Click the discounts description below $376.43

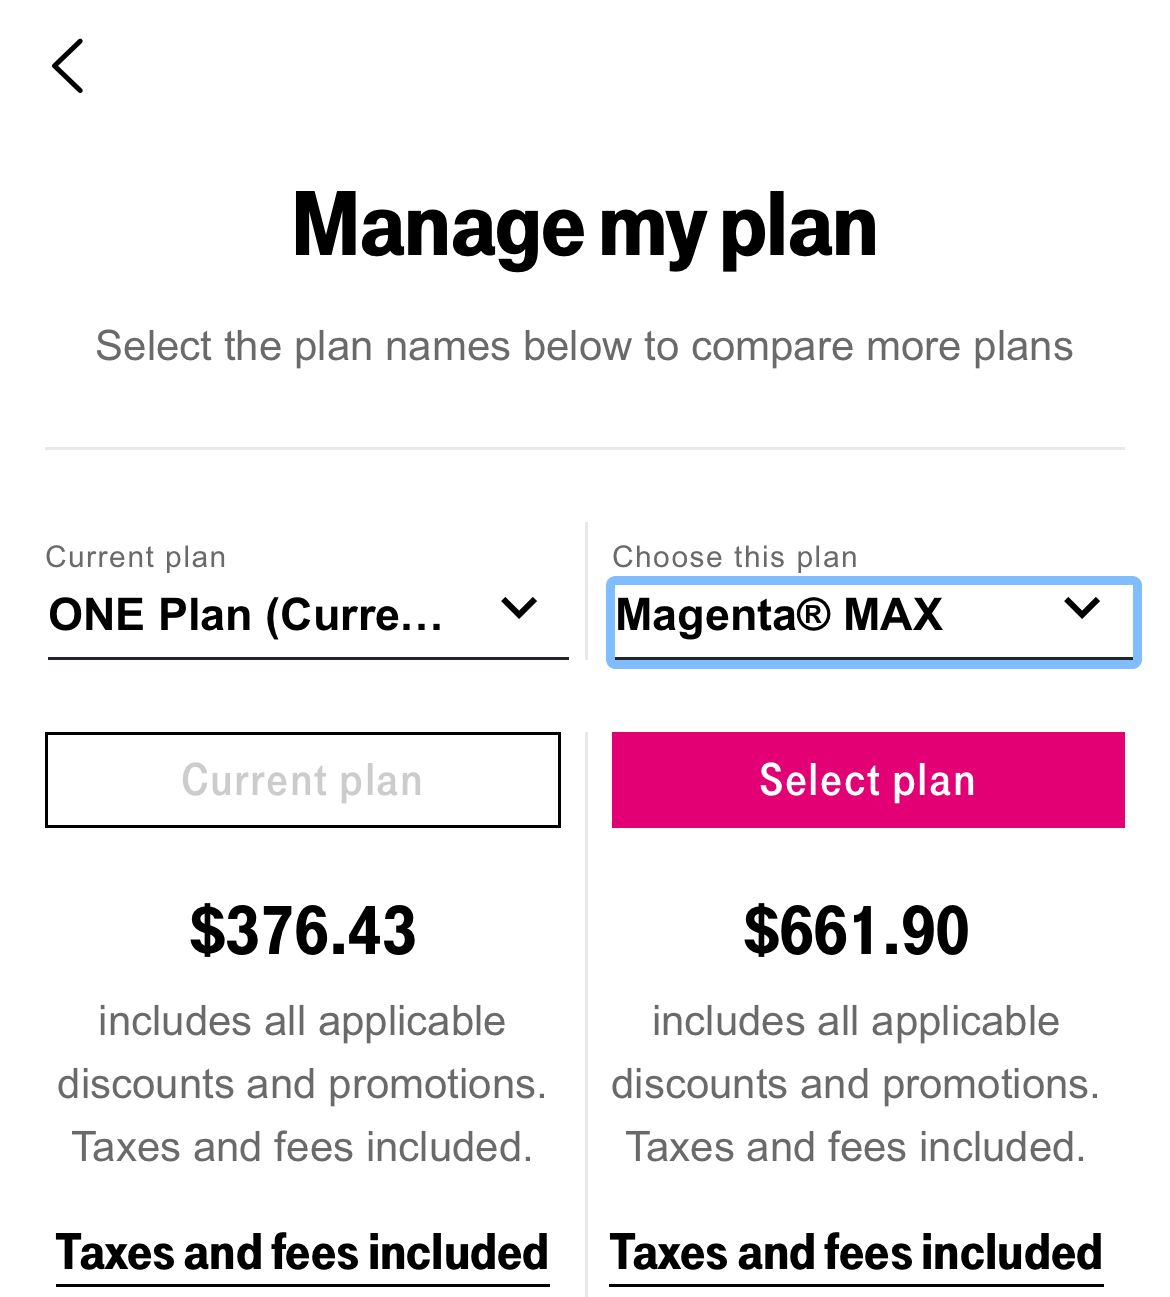(302, 1084)
